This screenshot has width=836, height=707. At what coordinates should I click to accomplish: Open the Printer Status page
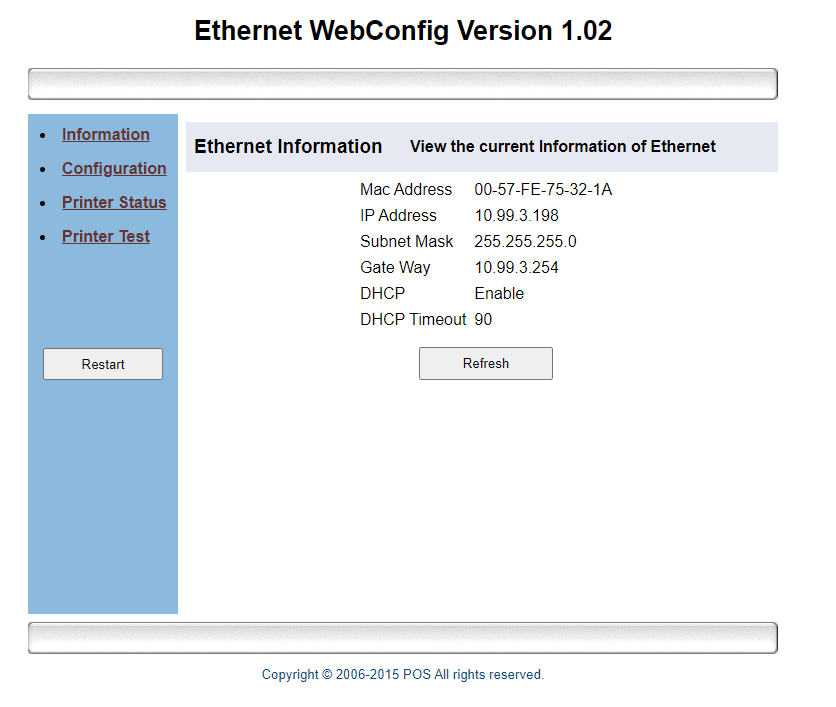[114, 203]
